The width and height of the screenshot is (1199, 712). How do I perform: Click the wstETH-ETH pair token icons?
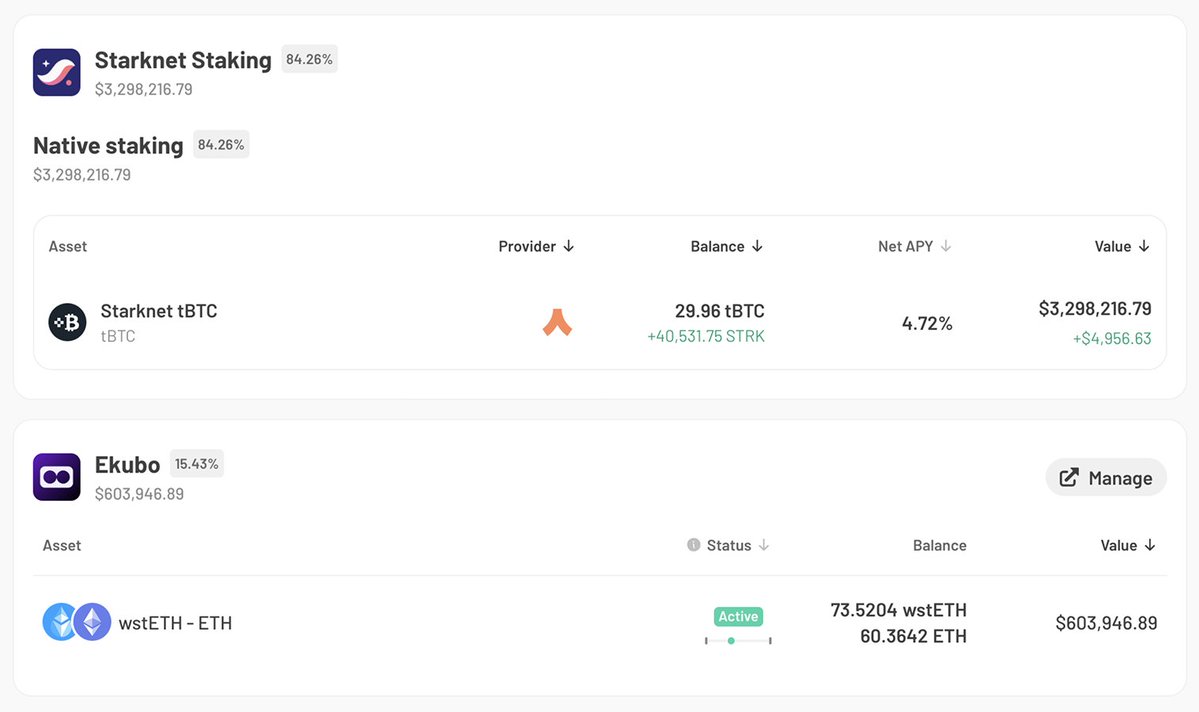tap(76, 622)
